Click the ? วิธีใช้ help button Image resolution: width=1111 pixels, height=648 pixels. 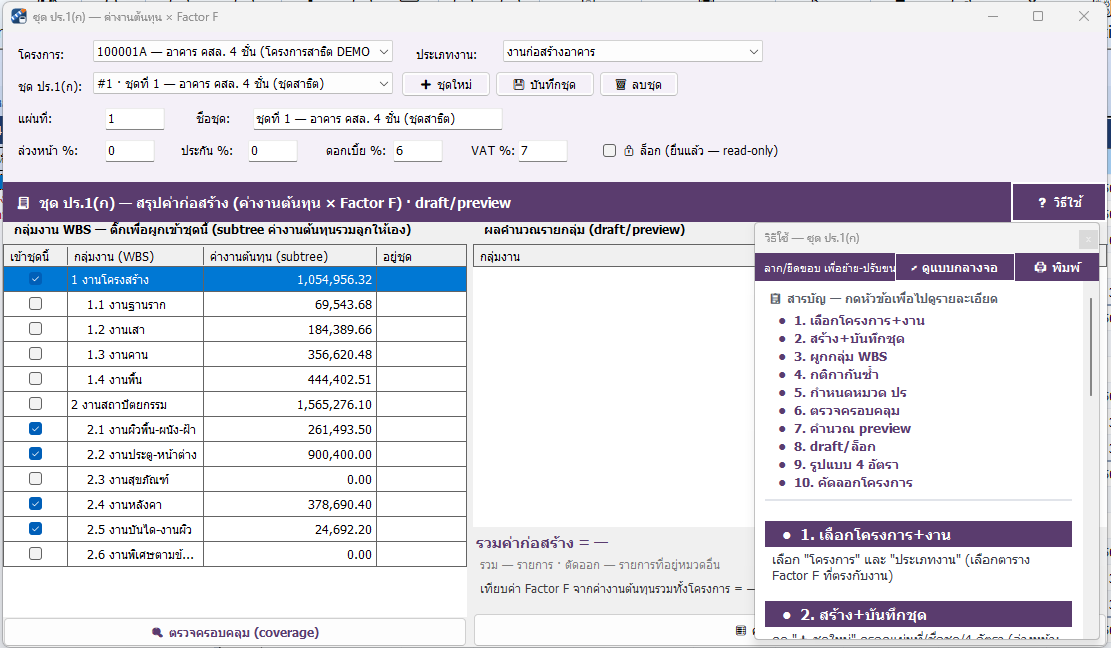tap(1059, 203)
